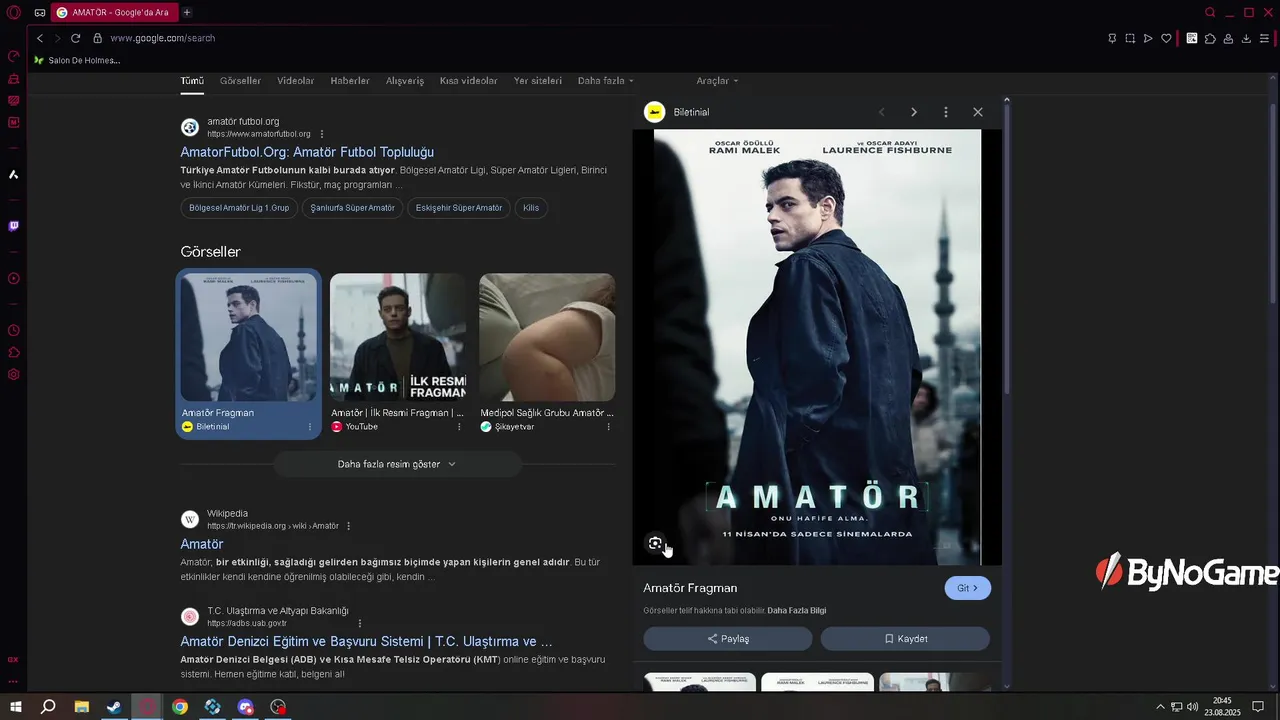This screenshot has height=720, width=1280.
Task: Click the 'Kilis' chip
Action: tap(531, 208)
